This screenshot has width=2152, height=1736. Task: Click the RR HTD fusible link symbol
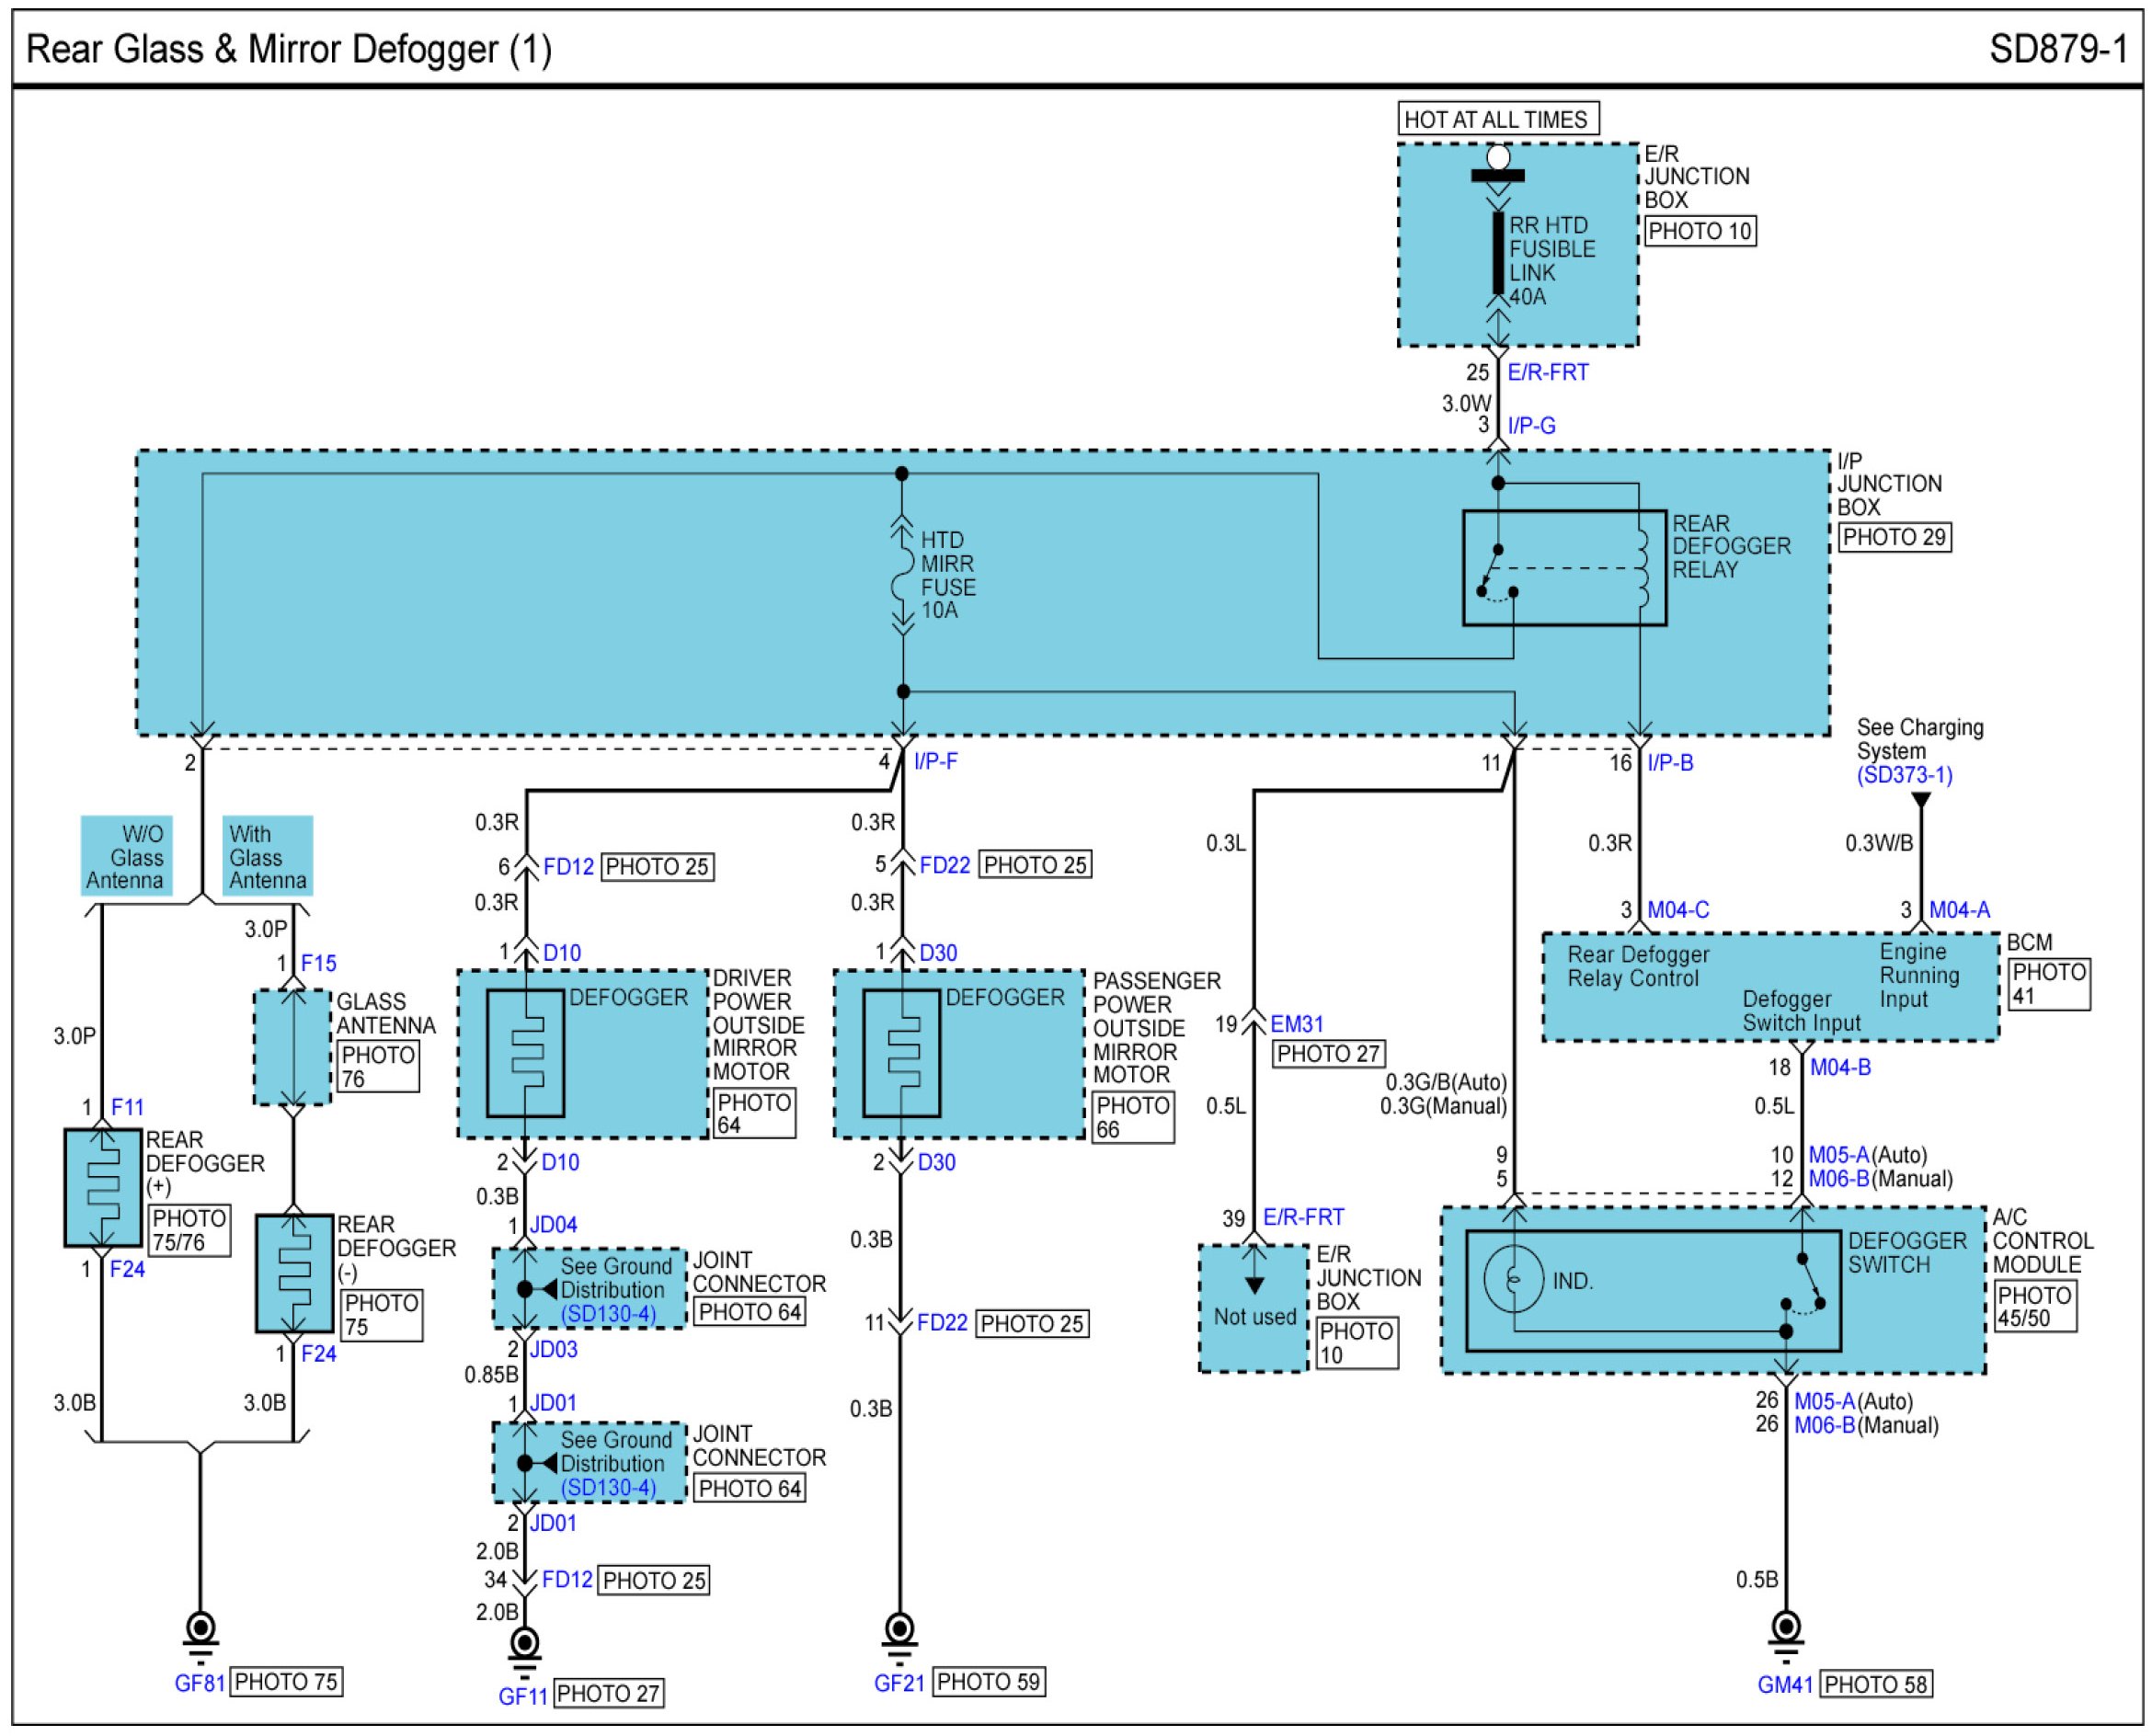pyautogui.click(x=1498, y=252)
